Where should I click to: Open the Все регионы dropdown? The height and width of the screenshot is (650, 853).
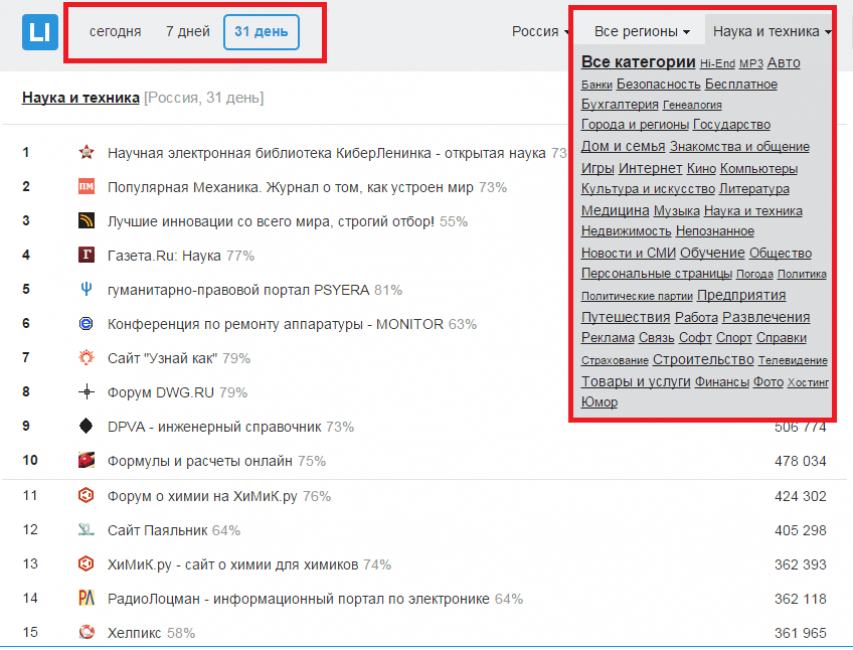[x=642, y=32]
